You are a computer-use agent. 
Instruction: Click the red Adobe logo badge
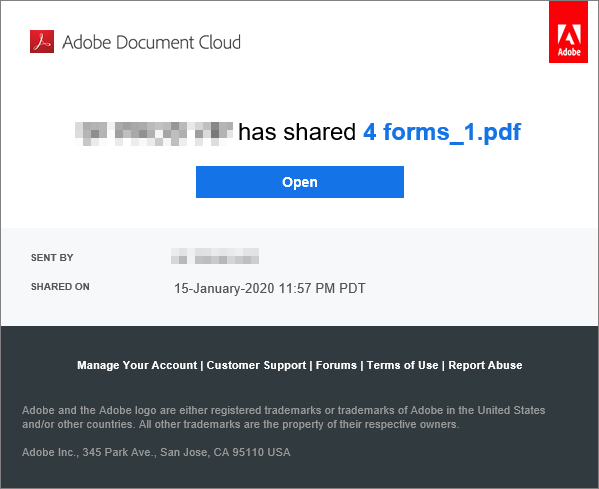pos(568,32)
